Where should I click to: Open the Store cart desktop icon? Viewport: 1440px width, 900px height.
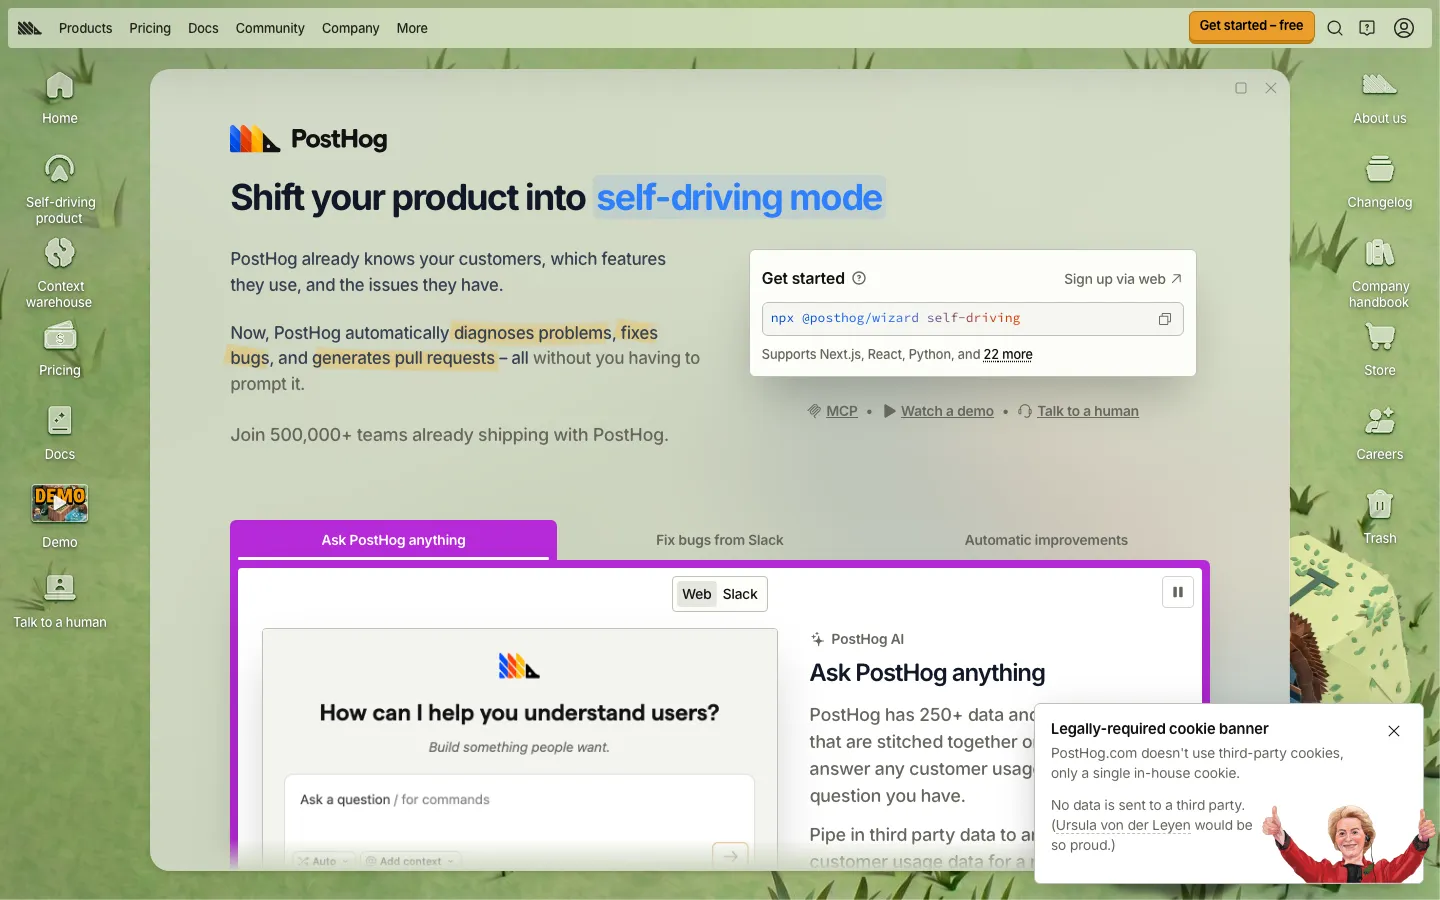[1380, 349]
